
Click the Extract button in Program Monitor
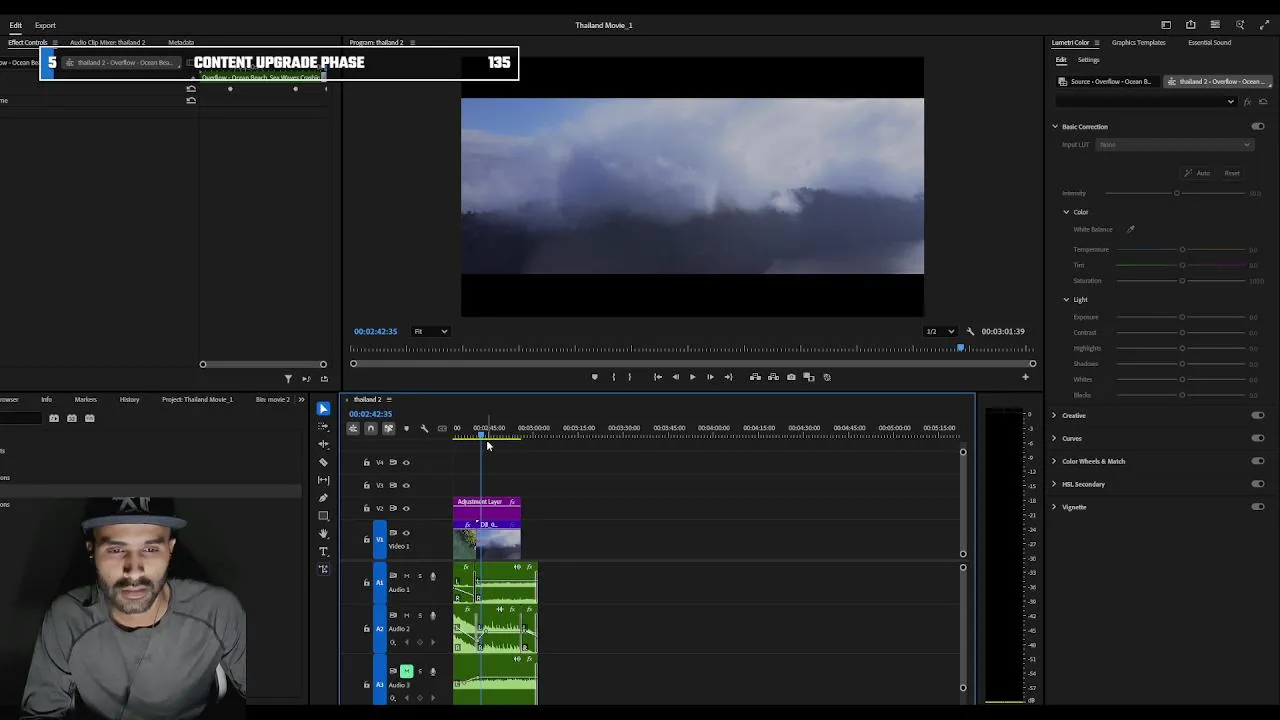[773, 377]
